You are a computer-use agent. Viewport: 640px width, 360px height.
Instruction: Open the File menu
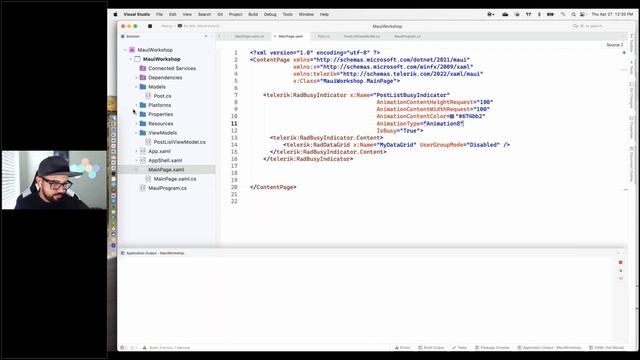pyautogui.click(x=159, y=14)
